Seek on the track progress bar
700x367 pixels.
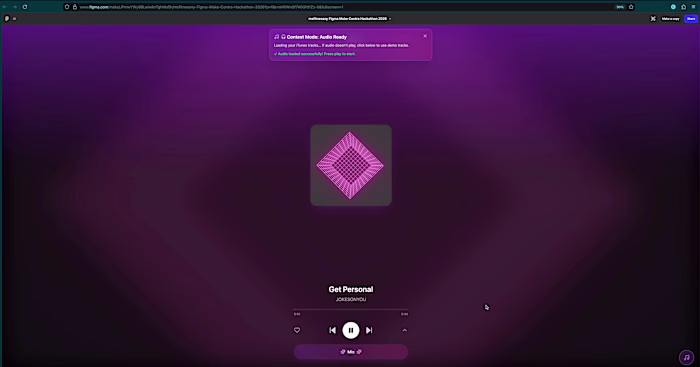pos(350,309)
